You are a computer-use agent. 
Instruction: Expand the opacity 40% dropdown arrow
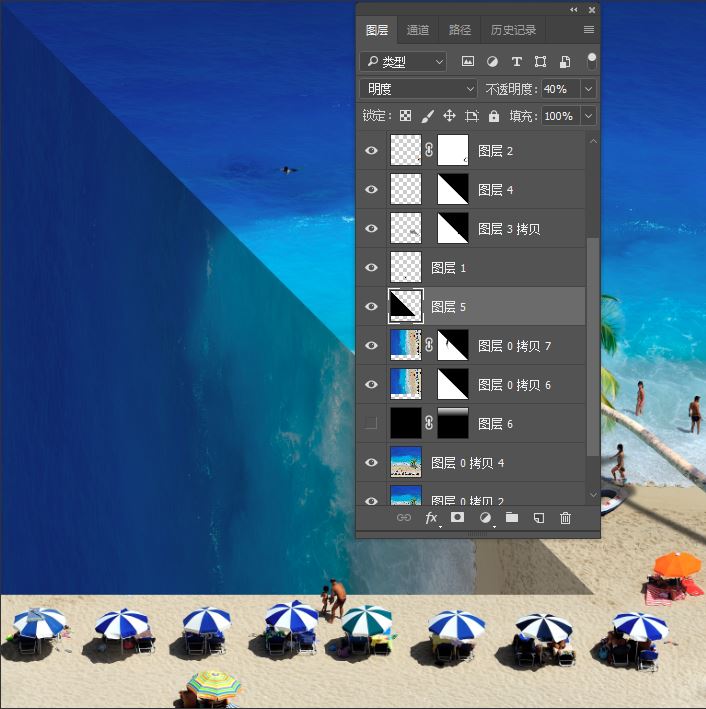(x=588, y=89)
